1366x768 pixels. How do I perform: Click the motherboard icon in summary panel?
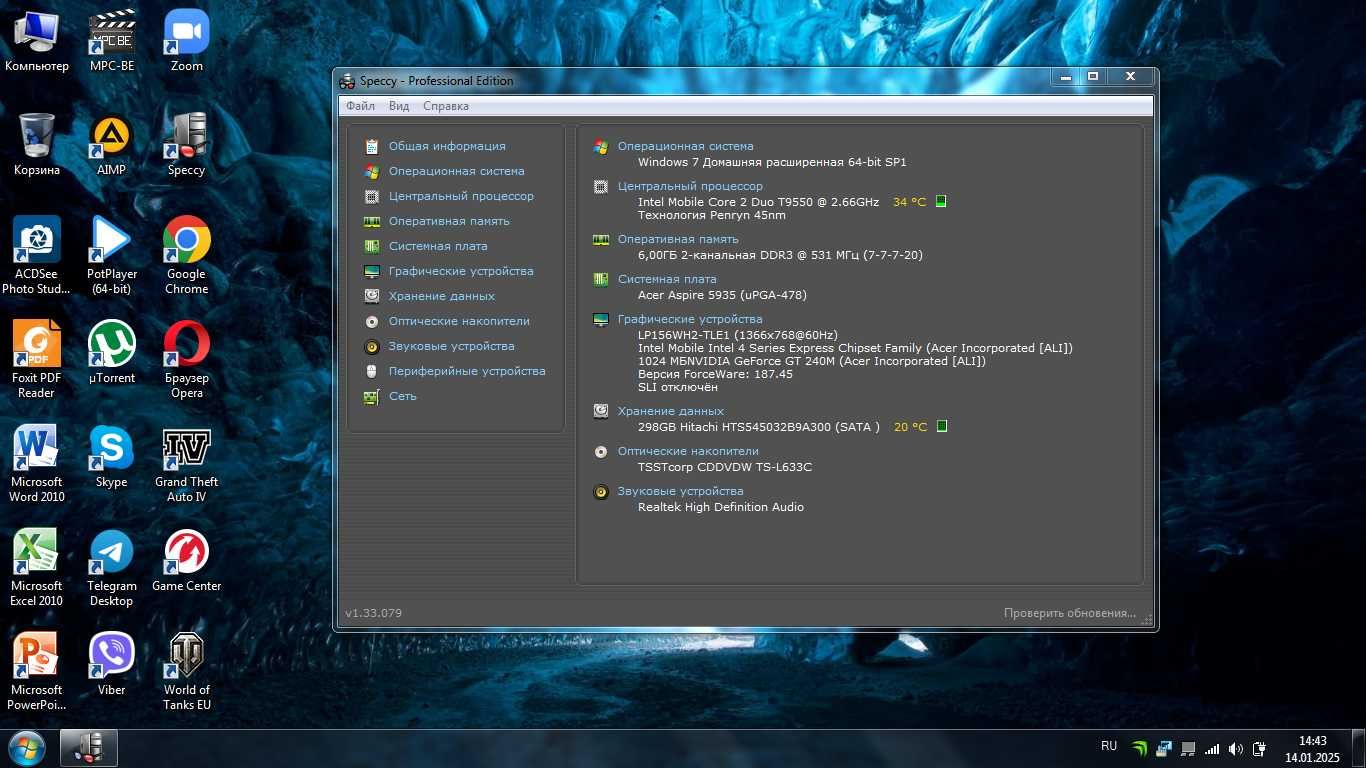click(x=601, y=279)
